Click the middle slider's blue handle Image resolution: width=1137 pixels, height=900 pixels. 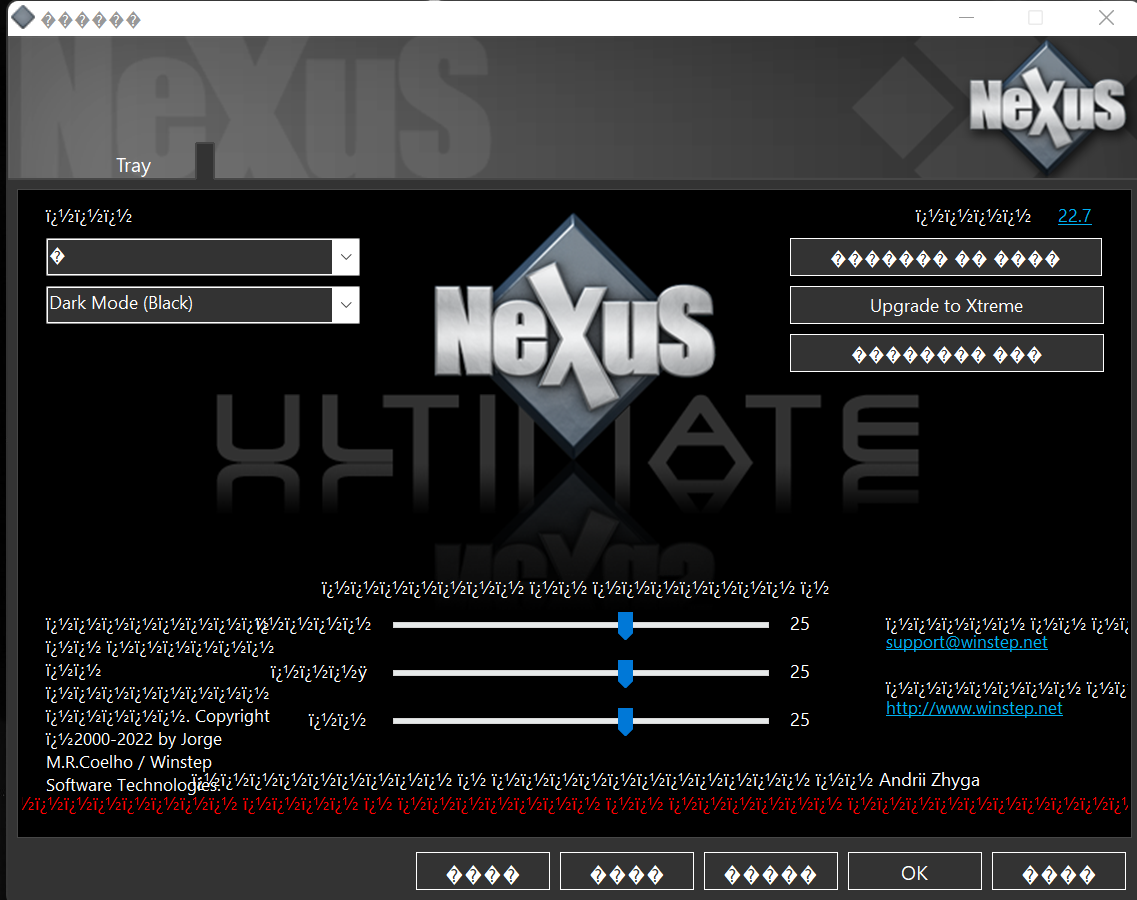click(625, 673)
